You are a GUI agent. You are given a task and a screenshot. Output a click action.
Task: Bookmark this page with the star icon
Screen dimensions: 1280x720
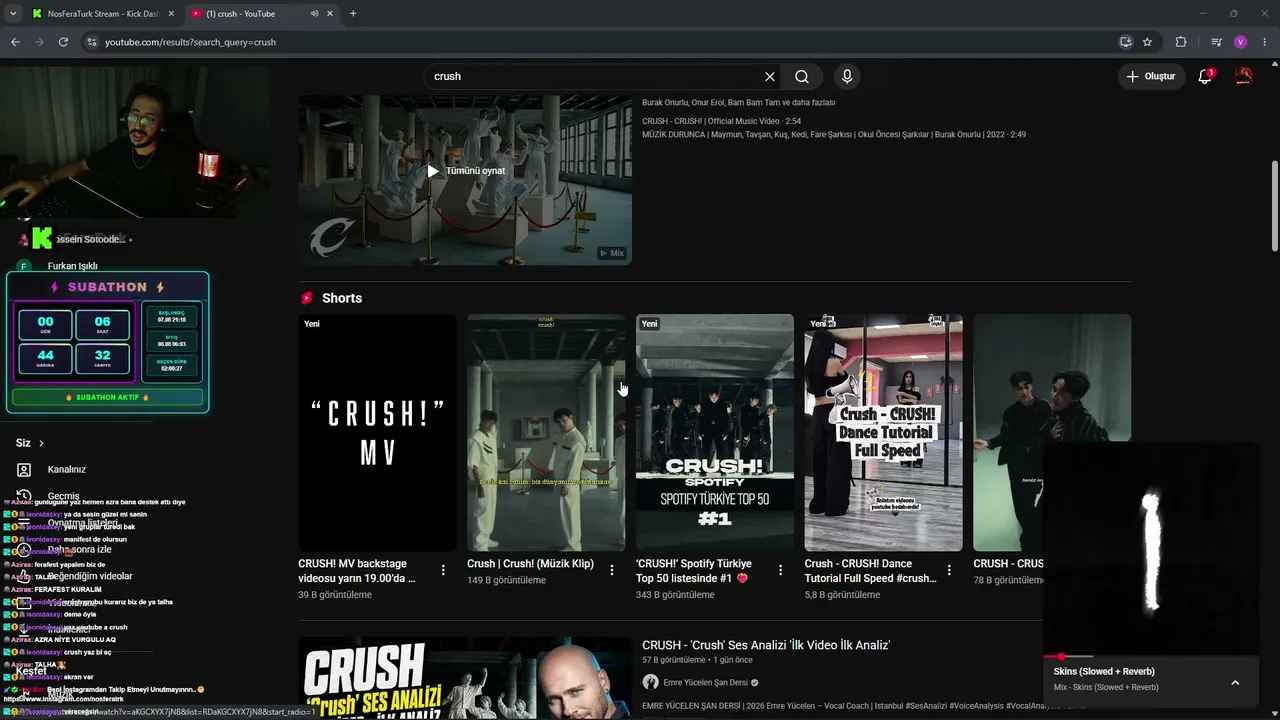click(1147, 42)
